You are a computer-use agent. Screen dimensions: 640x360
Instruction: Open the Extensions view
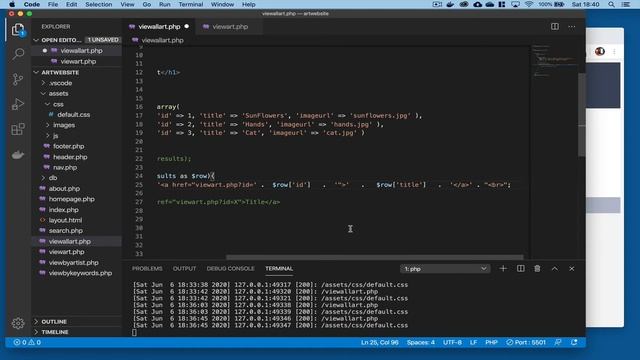point(18,129)
